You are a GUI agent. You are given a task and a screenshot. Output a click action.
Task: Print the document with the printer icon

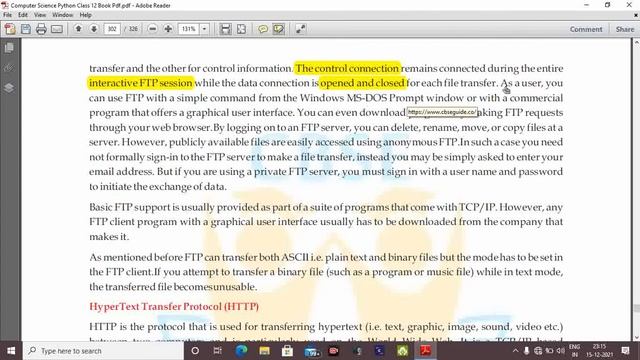point(41,29)
